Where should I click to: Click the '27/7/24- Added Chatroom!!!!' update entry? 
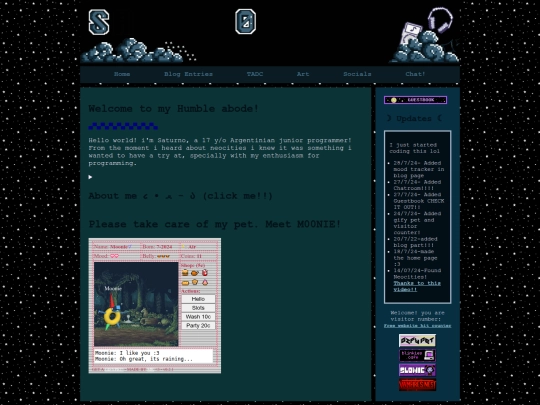[x=417, y=185]
